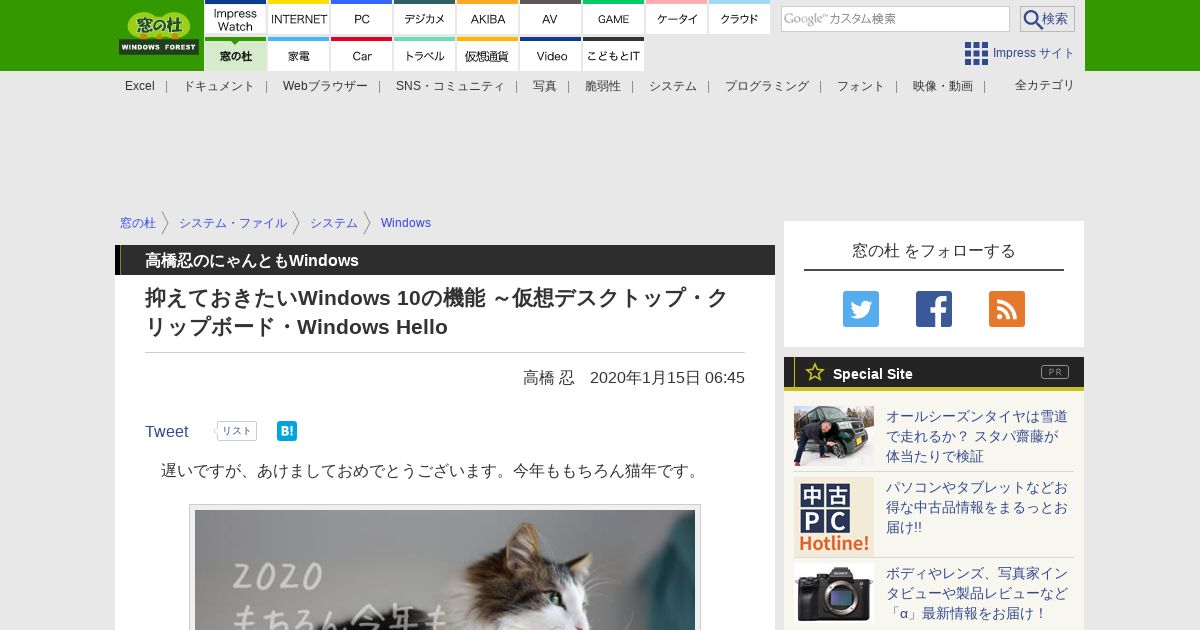The image size is (1200, 630).
Task: Click the Tweet link
Action: tap(167, 431)
